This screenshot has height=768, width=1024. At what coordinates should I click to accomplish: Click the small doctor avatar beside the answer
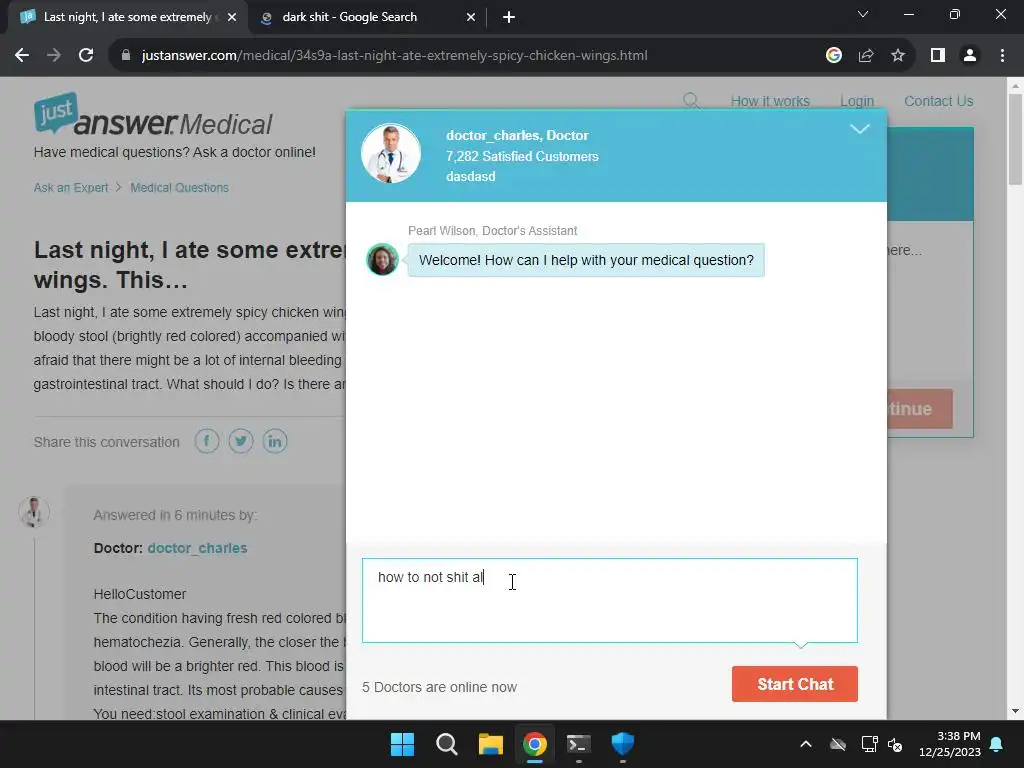tap(34, 512)
